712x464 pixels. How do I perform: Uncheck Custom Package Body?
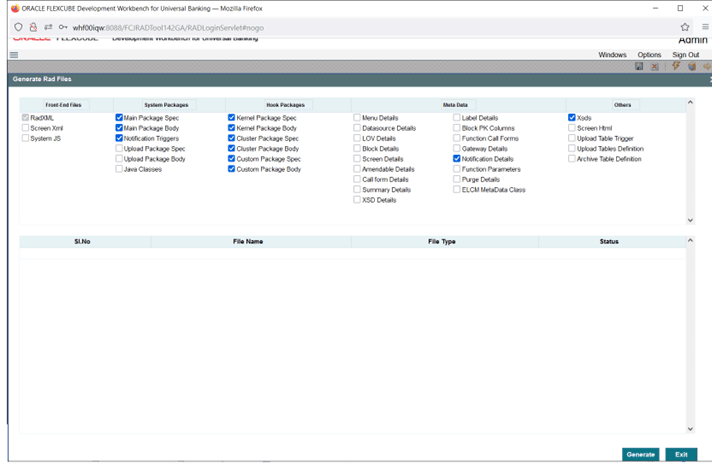232,169
